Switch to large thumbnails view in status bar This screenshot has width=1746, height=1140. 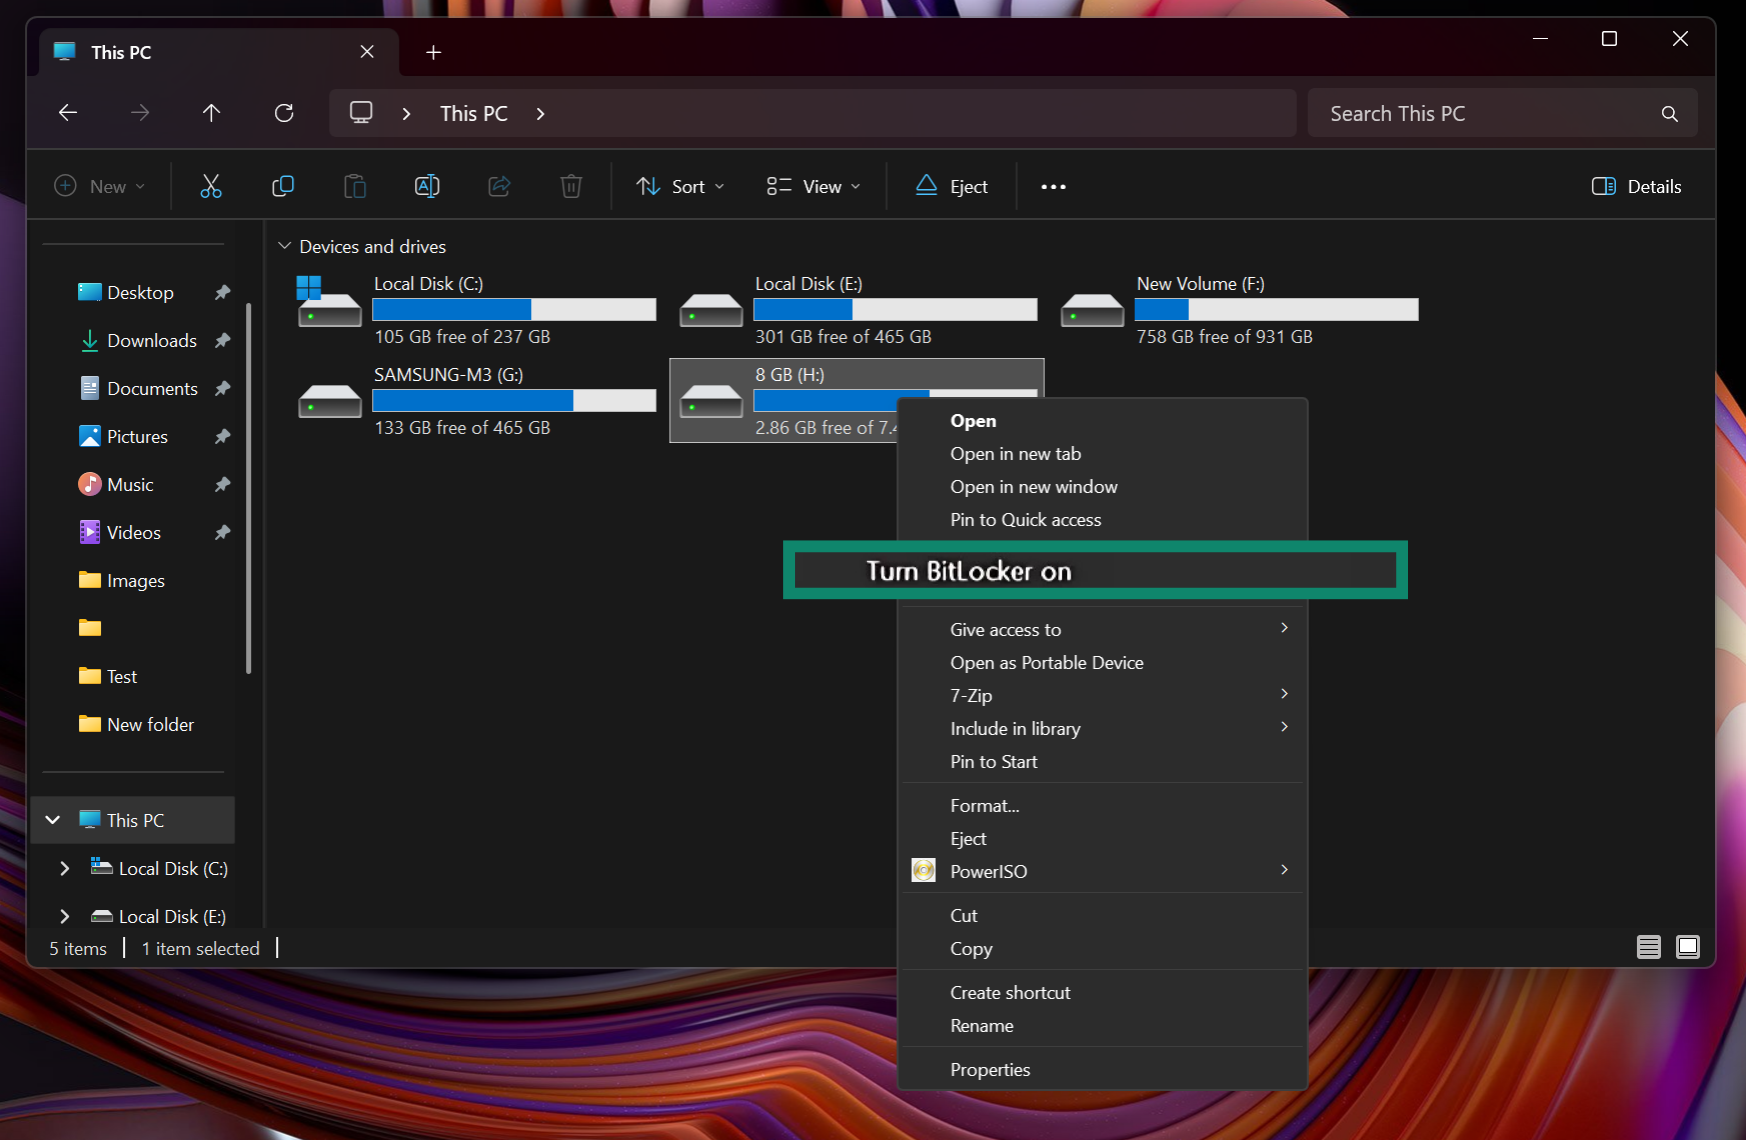(1688, 947)
